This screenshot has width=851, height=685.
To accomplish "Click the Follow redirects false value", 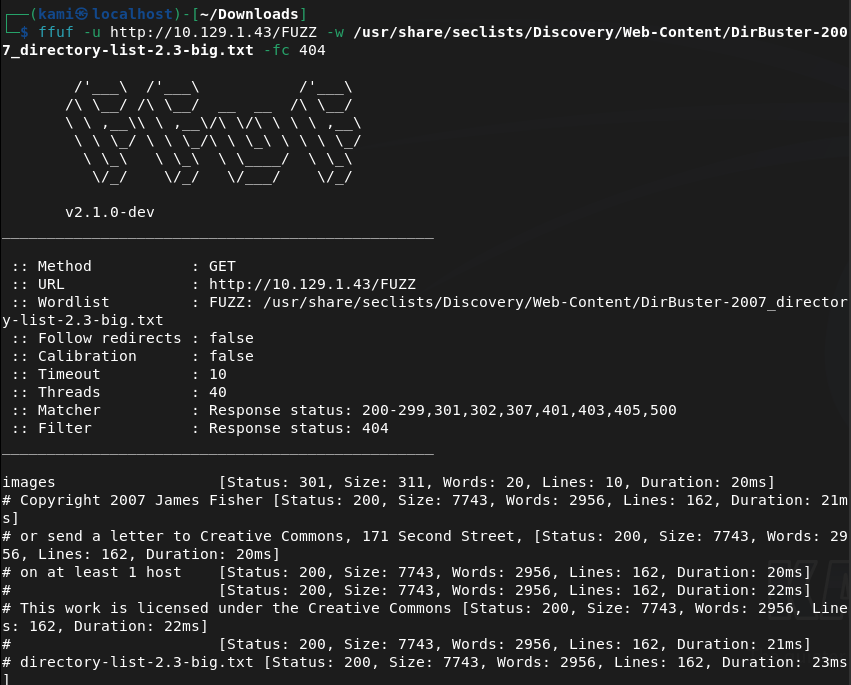I will (230, 338).
